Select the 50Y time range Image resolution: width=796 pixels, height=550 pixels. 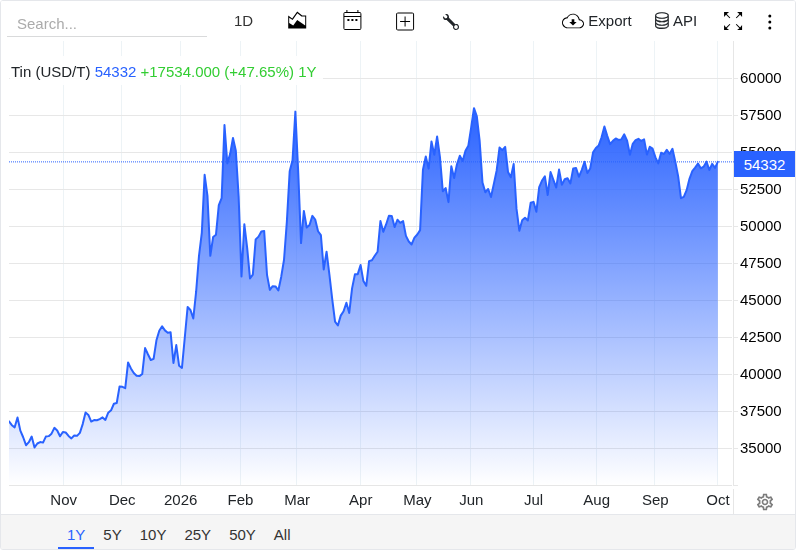(242, 535)
